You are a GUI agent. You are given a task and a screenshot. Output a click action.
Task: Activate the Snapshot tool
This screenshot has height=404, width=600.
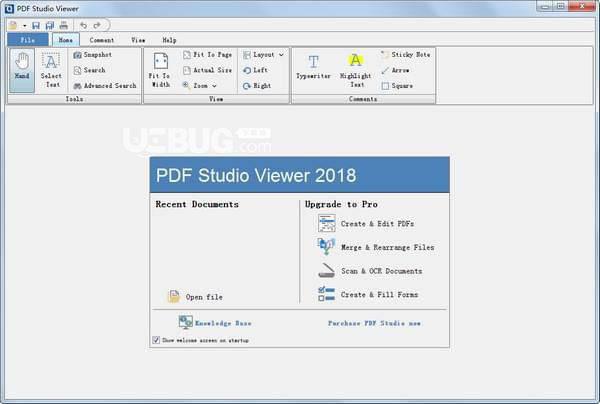pos(93,55)
